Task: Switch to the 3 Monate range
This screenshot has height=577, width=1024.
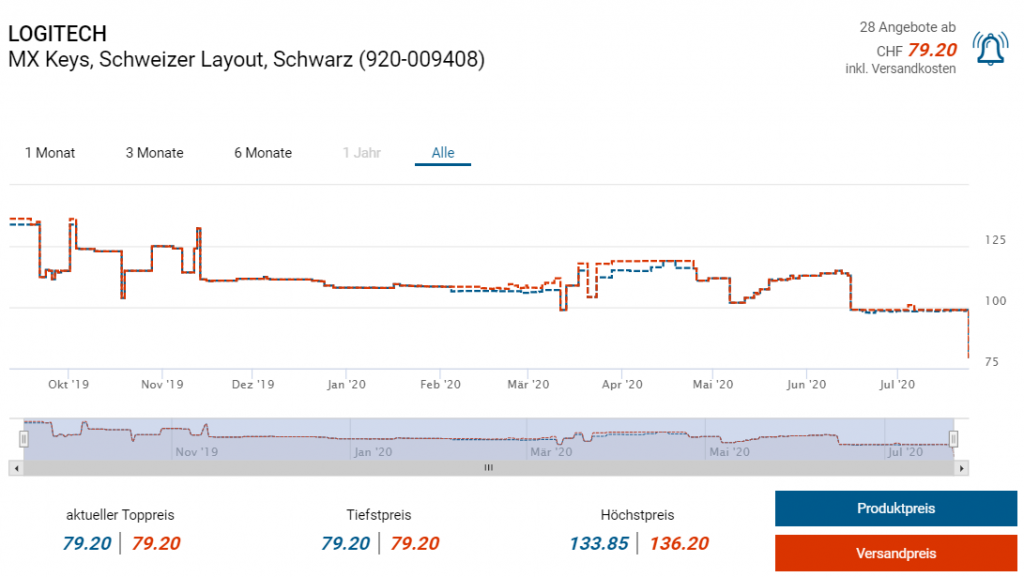Action: (154, 153)
